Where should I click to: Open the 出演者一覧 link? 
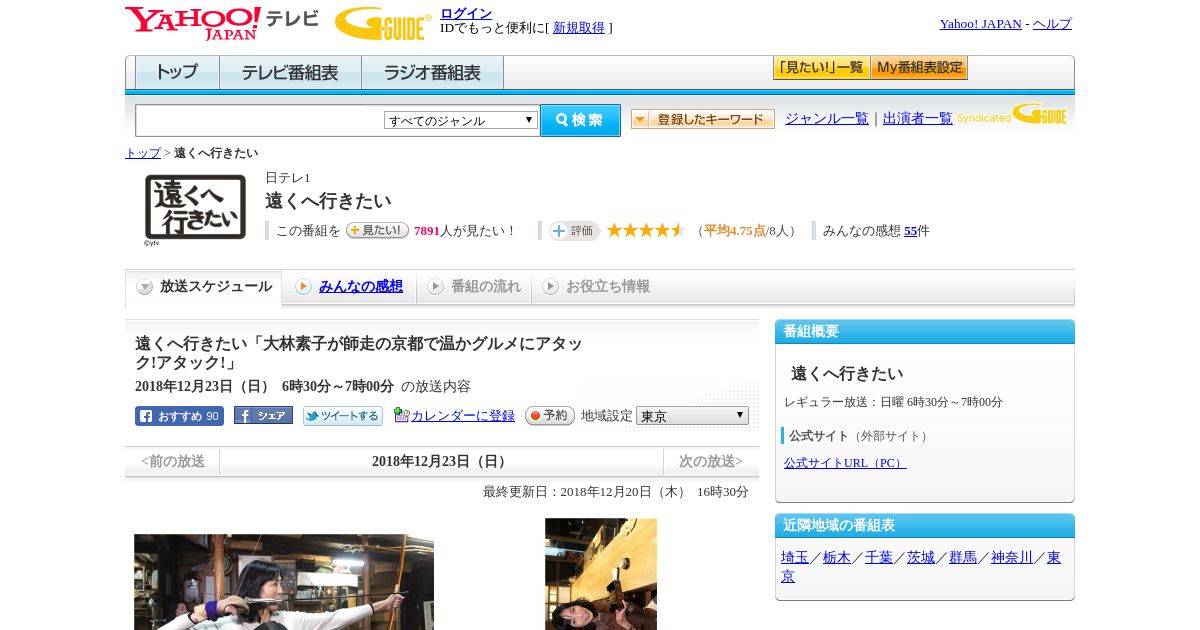(x=918, y=118)
